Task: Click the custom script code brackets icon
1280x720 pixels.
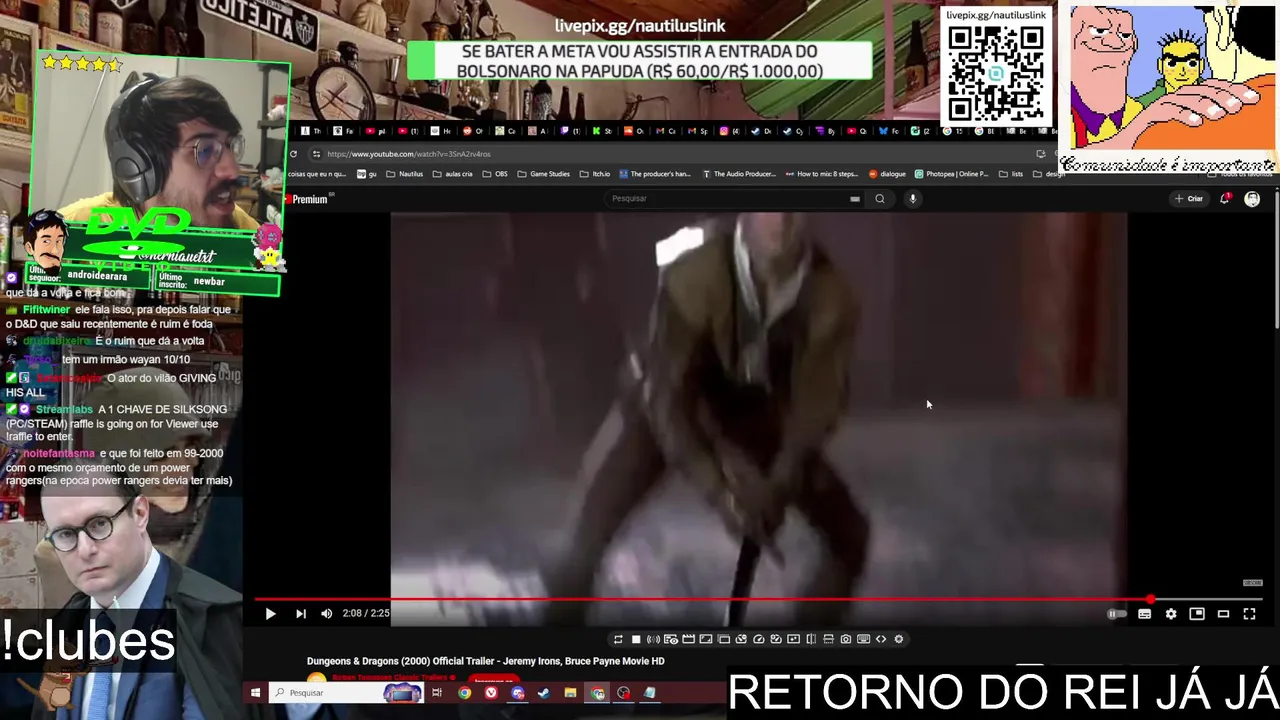Action: [x=881, y=639]
